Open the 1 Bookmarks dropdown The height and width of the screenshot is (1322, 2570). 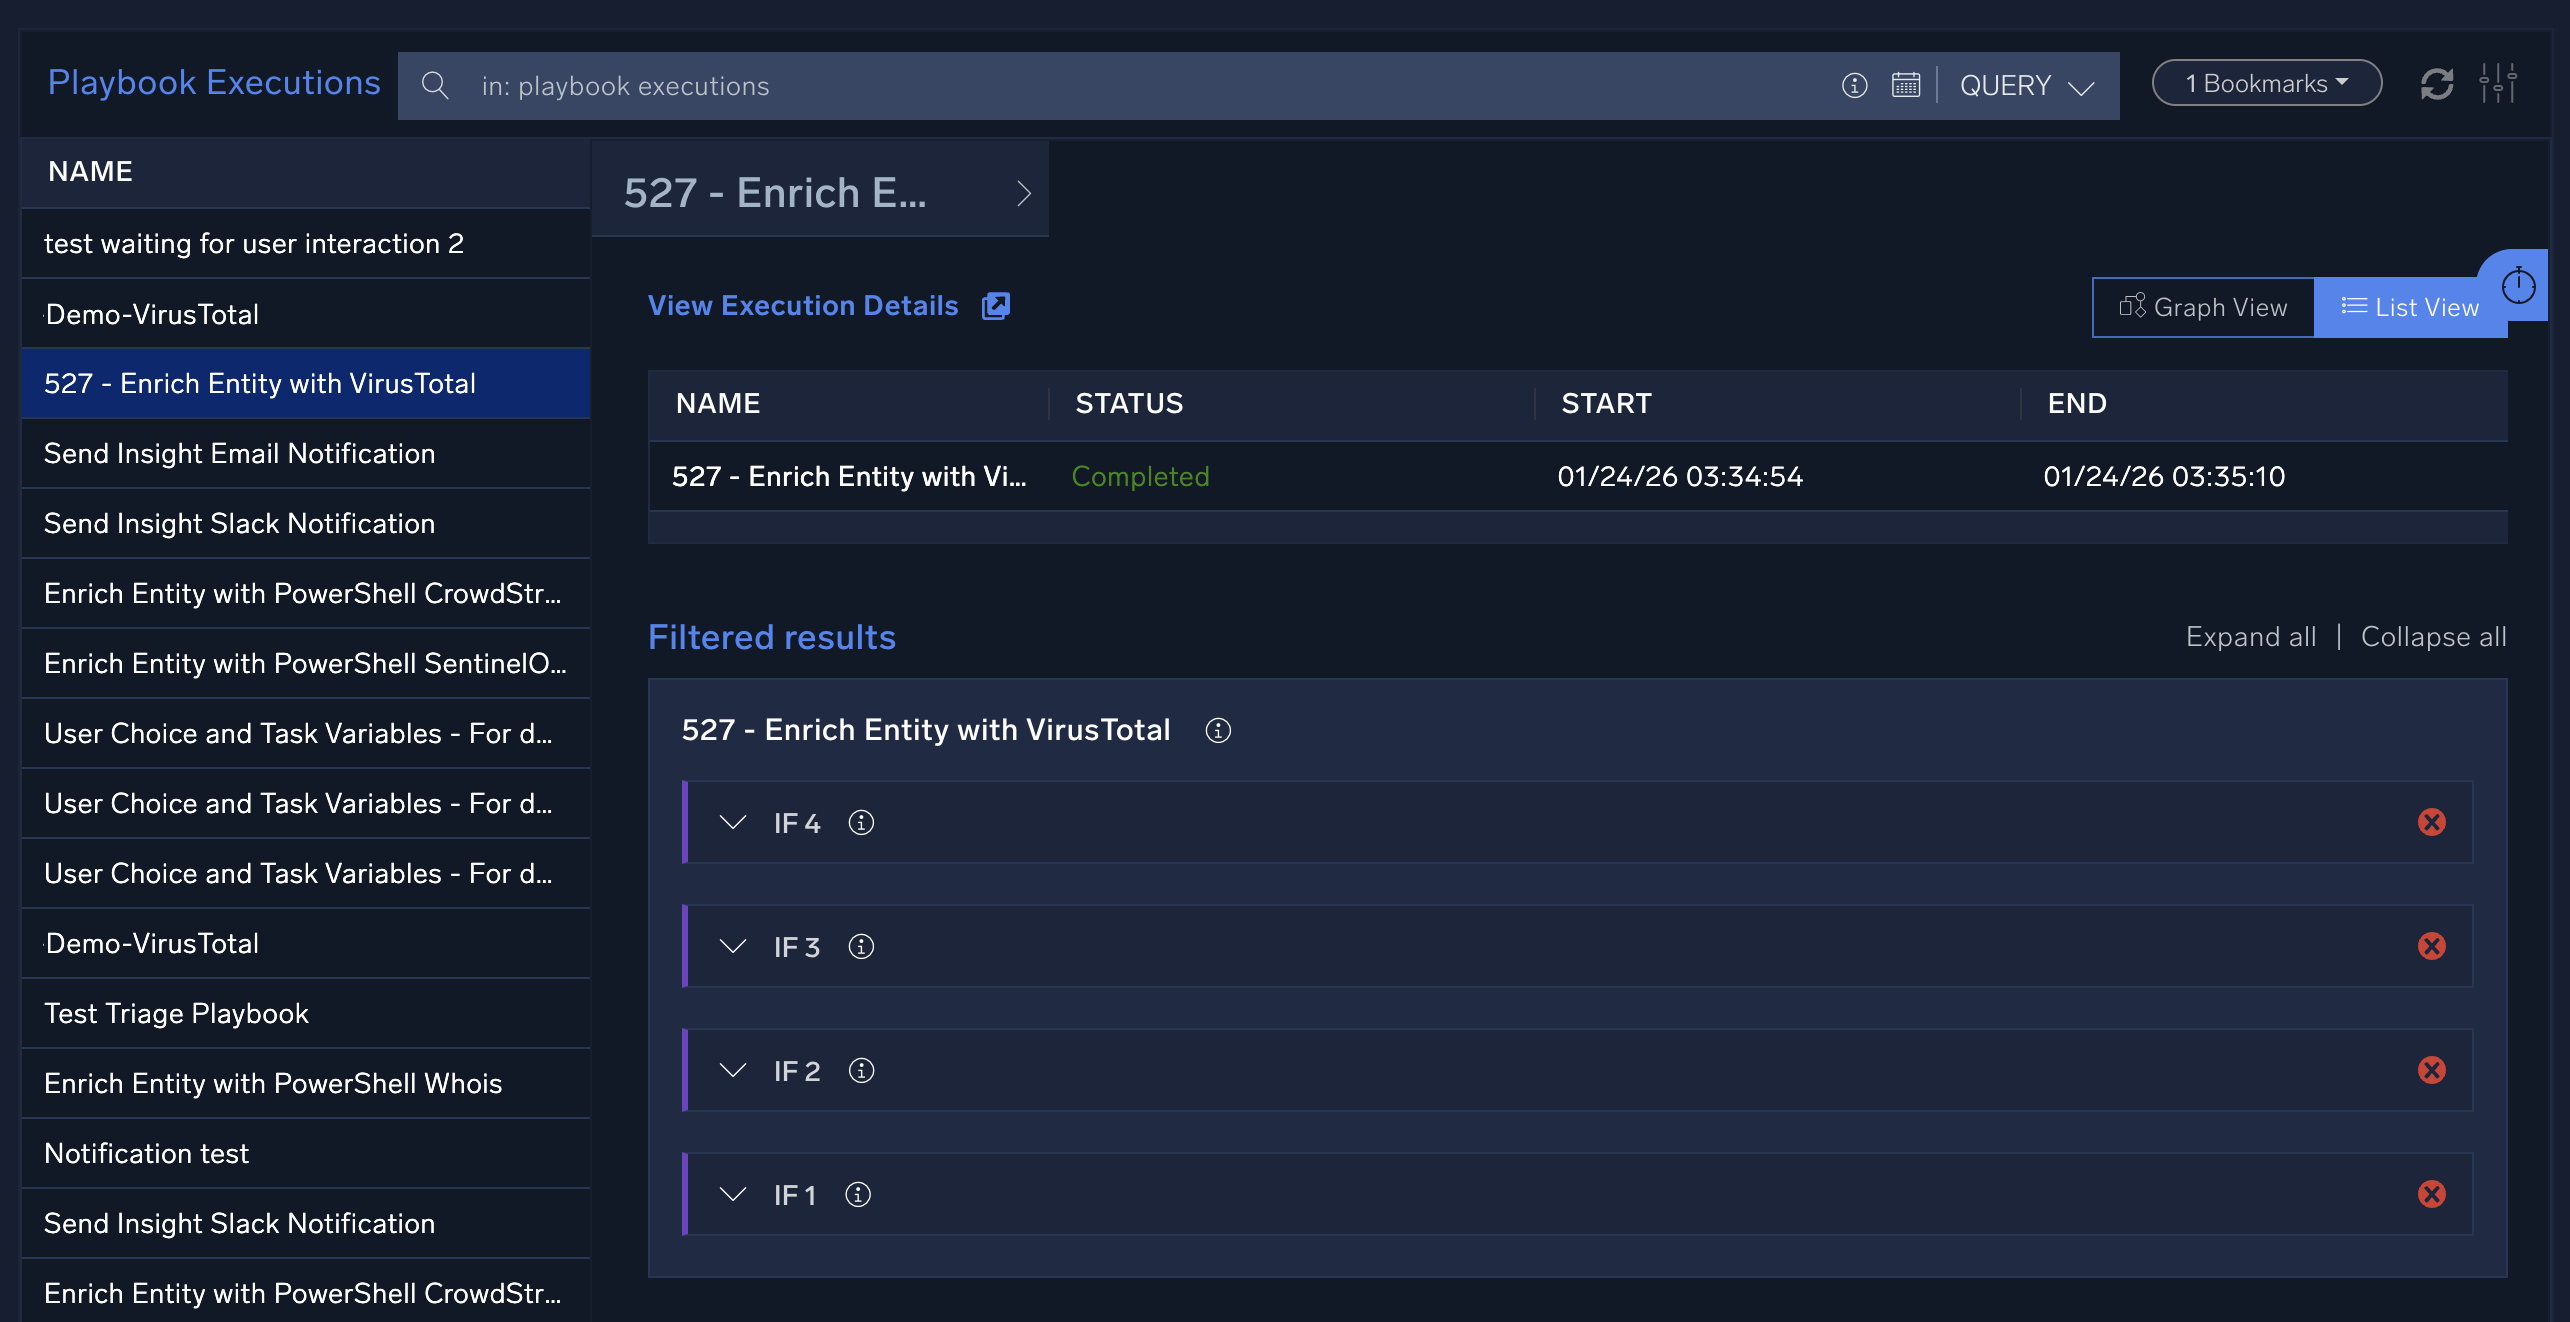[2265, 84]
